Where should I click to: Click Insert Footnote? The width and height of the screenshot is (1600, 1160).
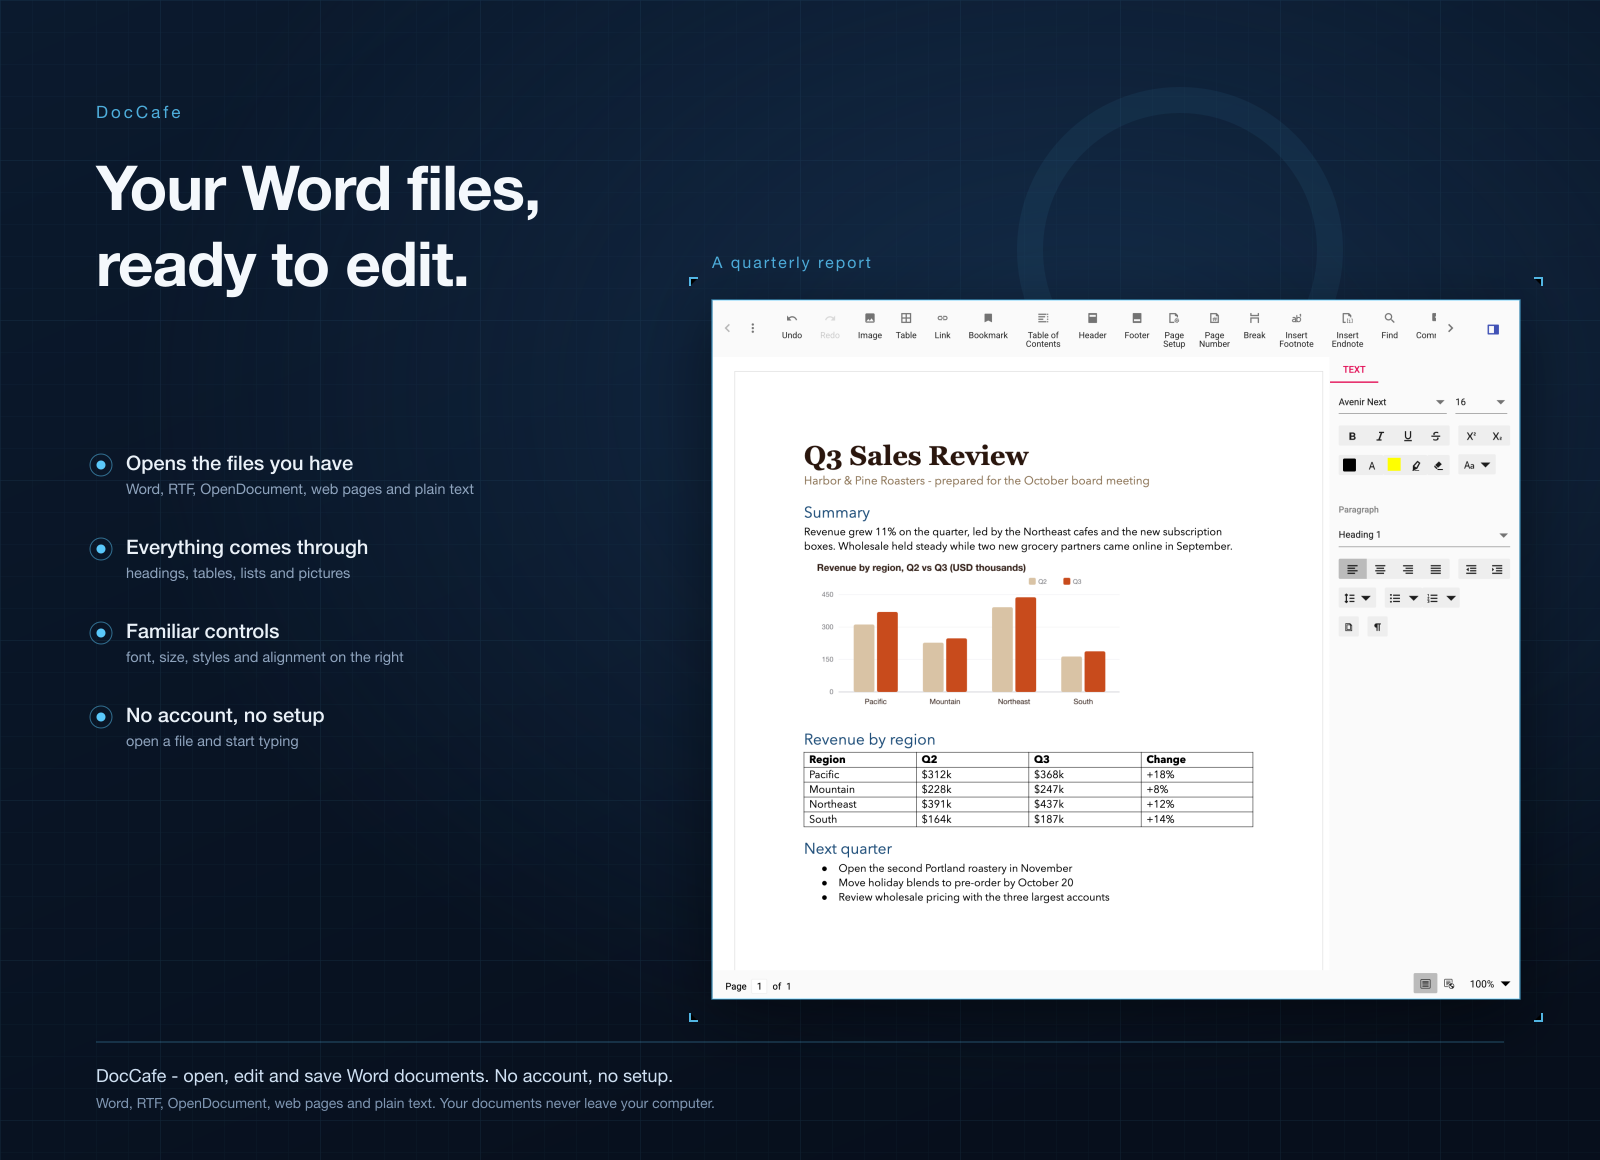(1296, 329)
